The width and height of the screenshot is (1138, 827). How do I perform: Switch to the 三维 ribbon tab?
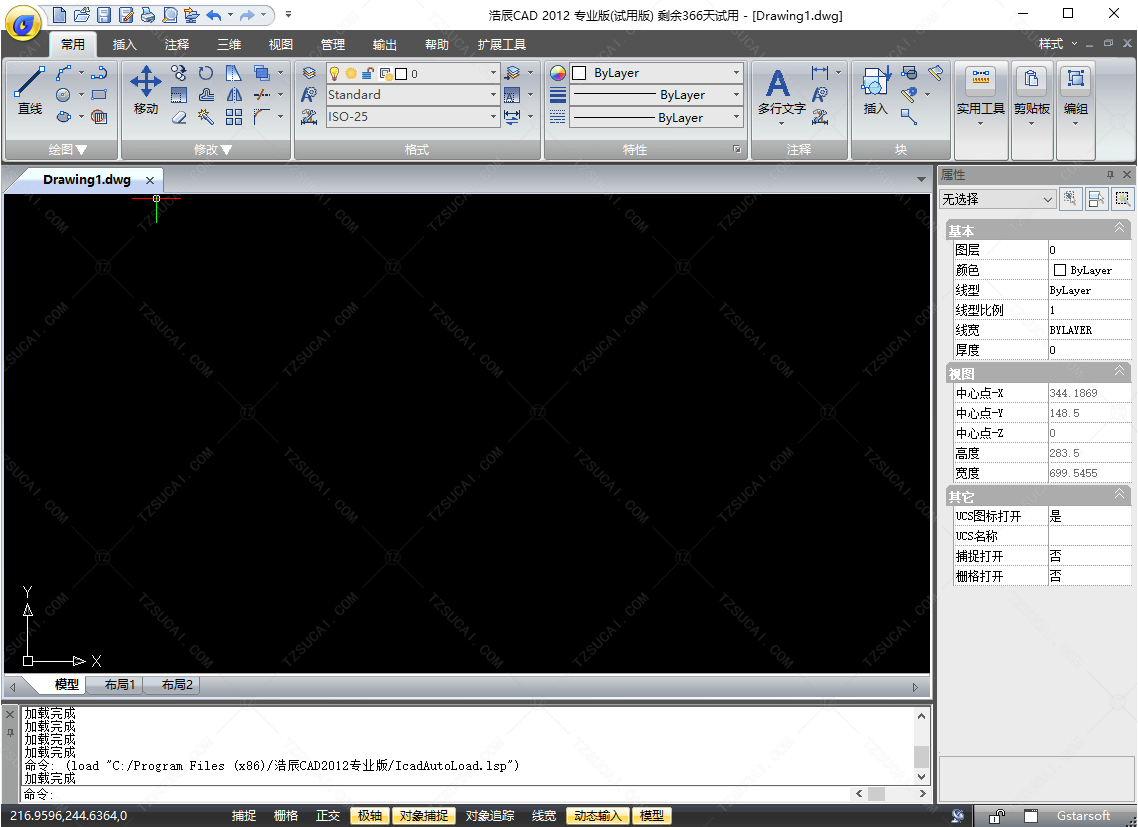click(x=229, y=44)
